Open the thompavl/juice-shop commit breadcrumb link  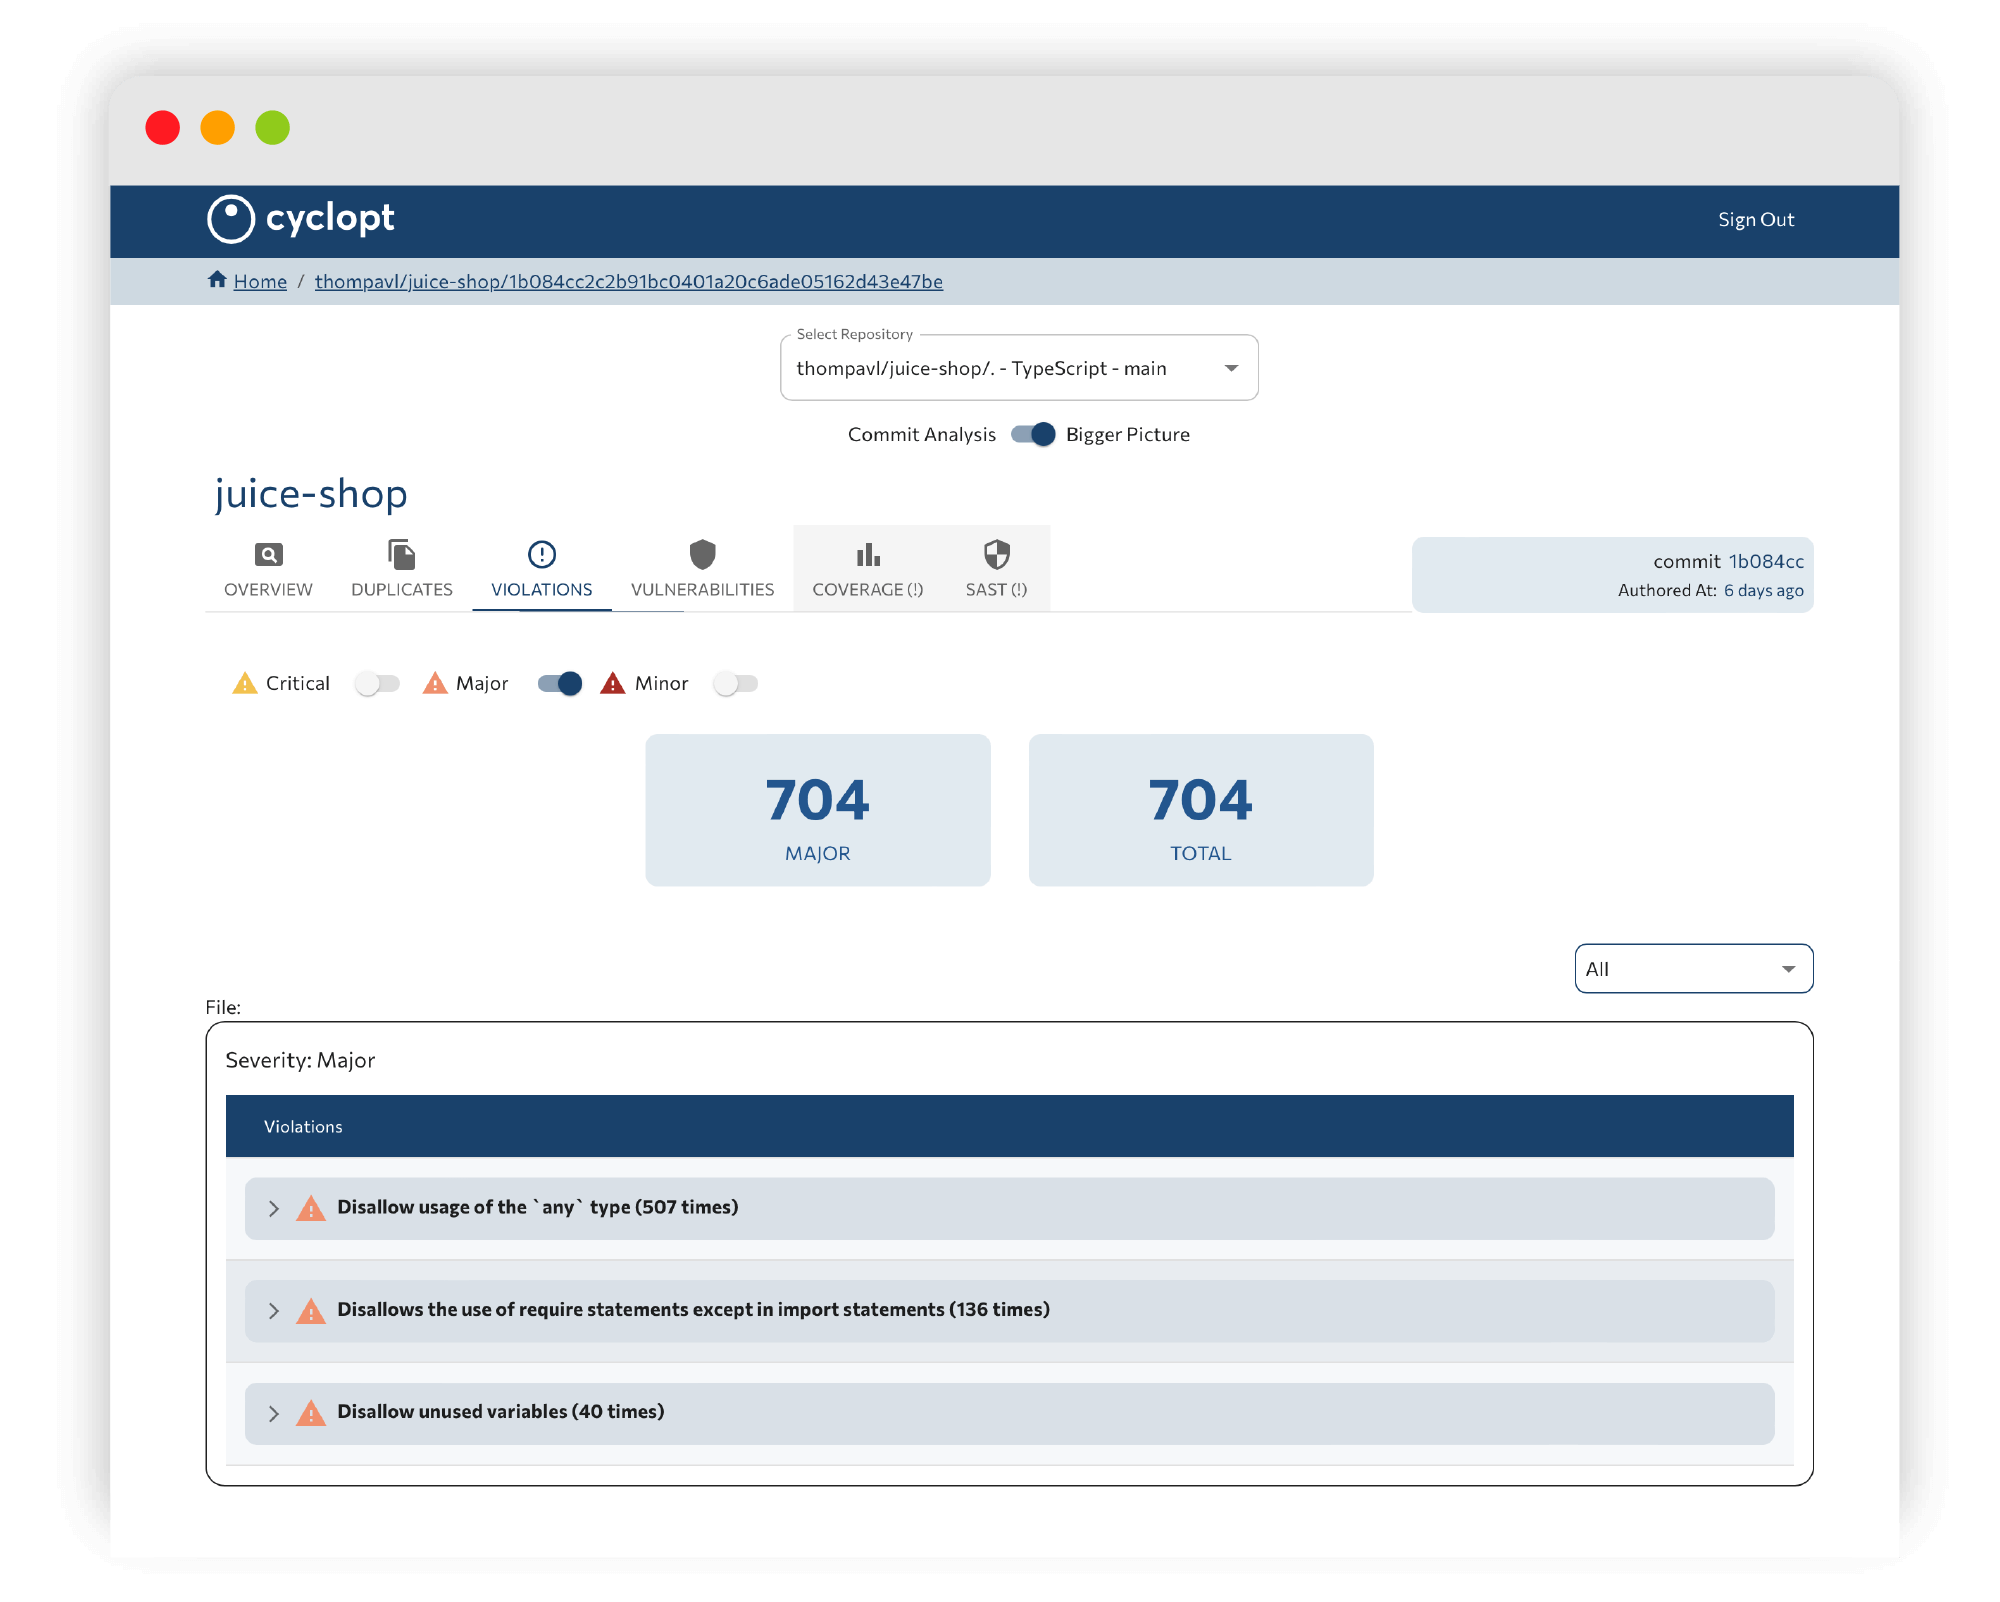coord(629,282)
